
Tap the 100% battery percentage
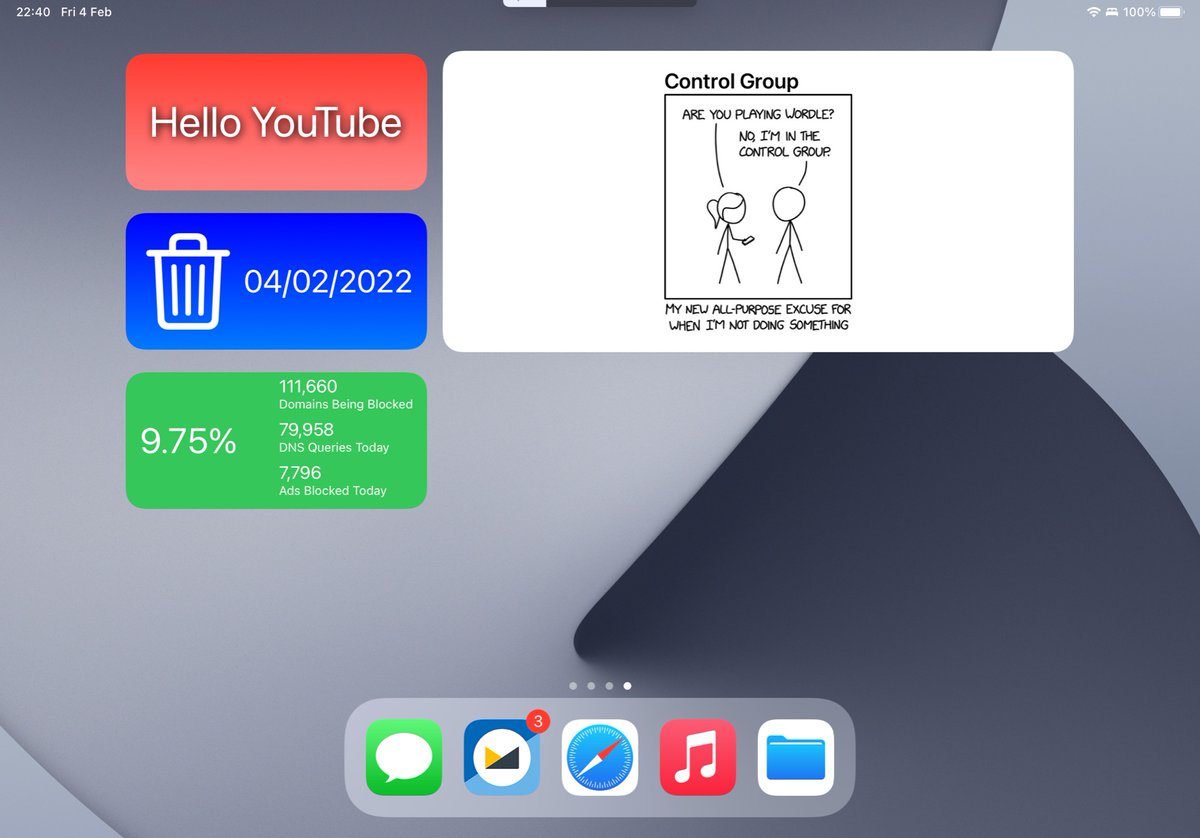1139,12
